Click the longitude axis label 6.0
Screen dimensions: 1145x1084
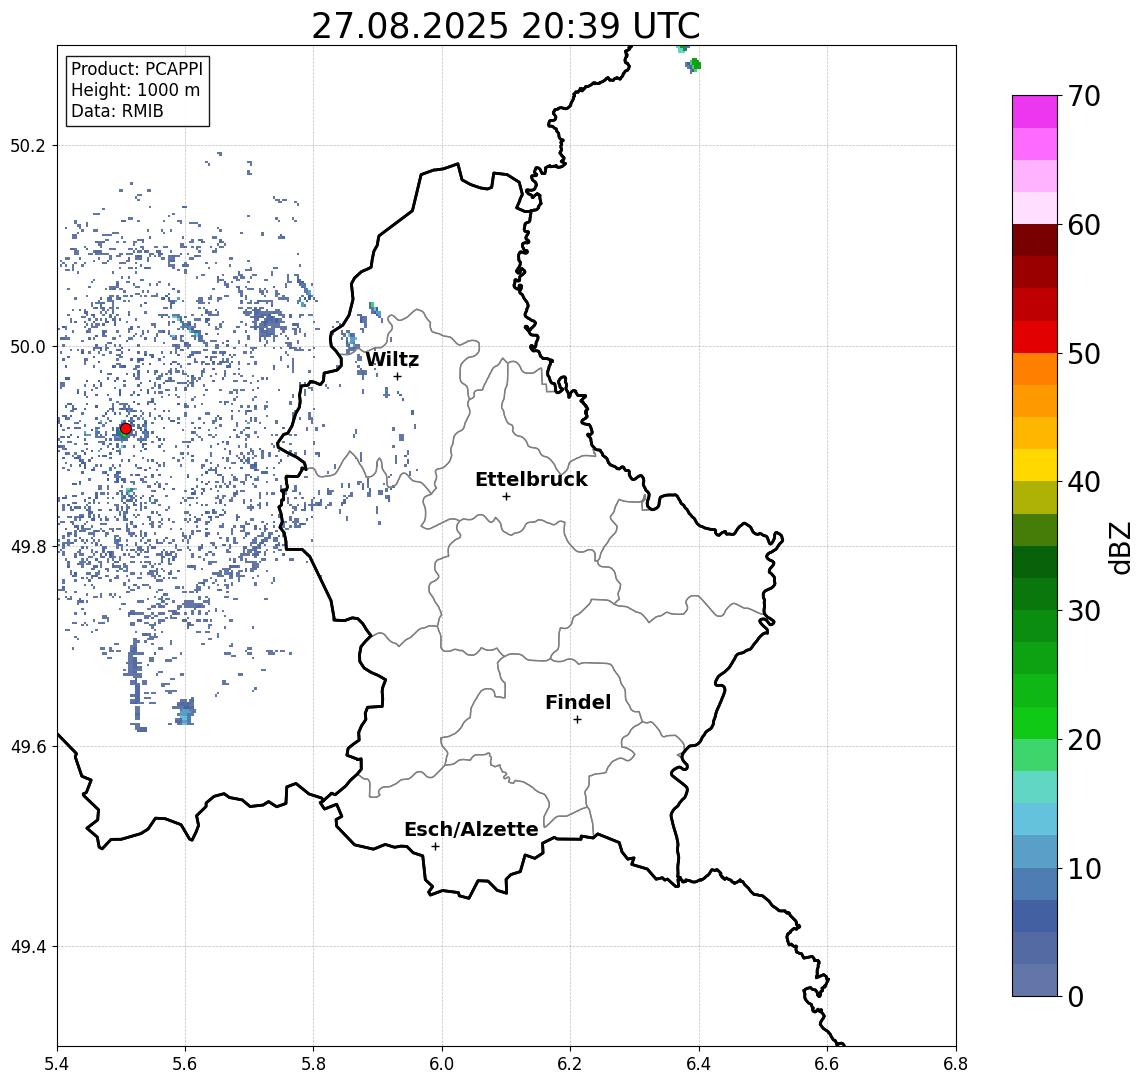[442, 1064]
